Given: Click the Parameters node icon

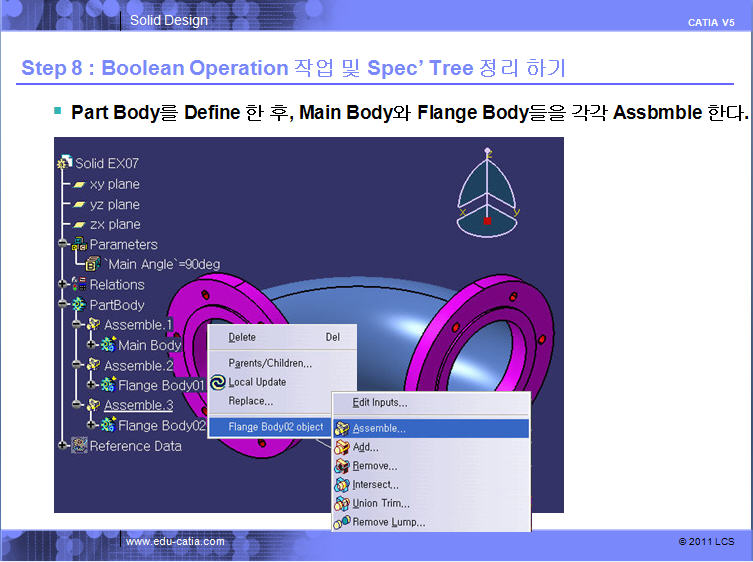Looking at the screenshot, I should [x=79, y=244].
